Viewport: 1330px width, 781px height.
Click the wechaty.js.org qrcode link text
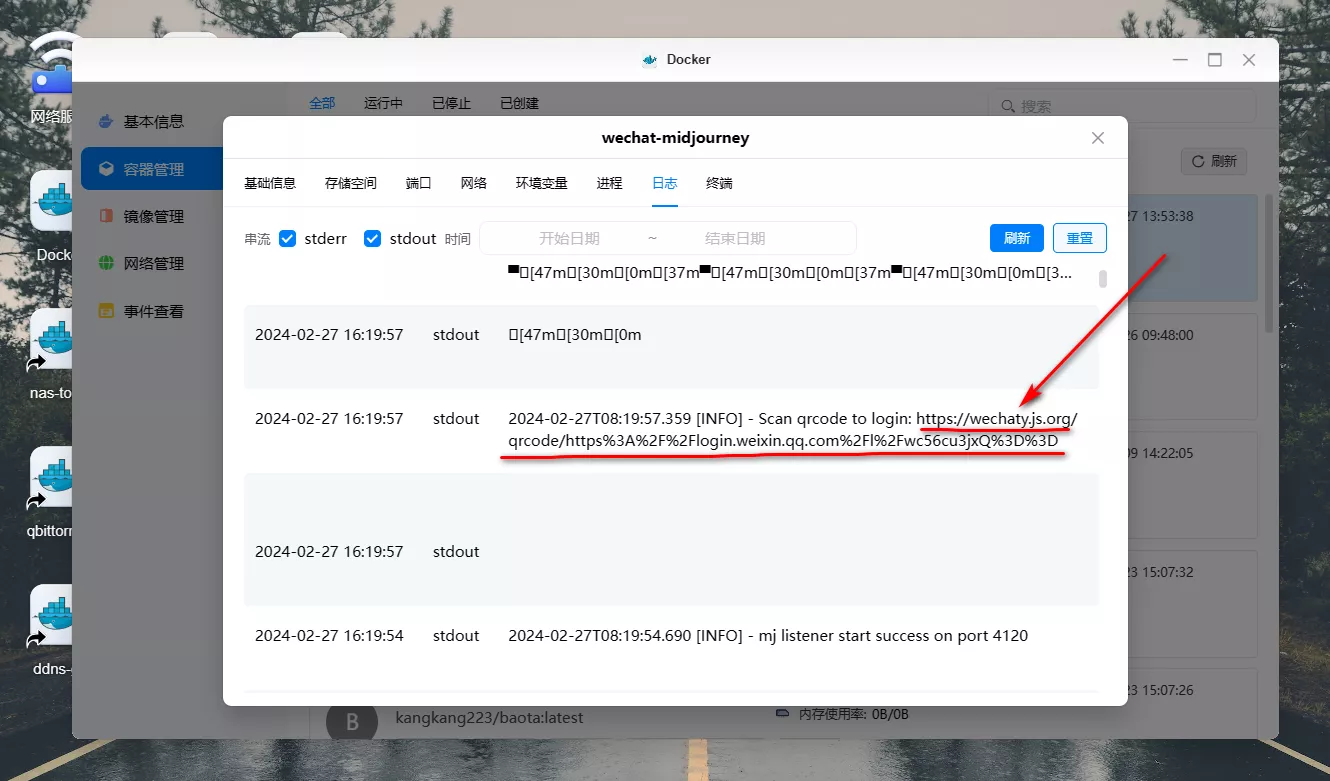(x=793, y=430)
